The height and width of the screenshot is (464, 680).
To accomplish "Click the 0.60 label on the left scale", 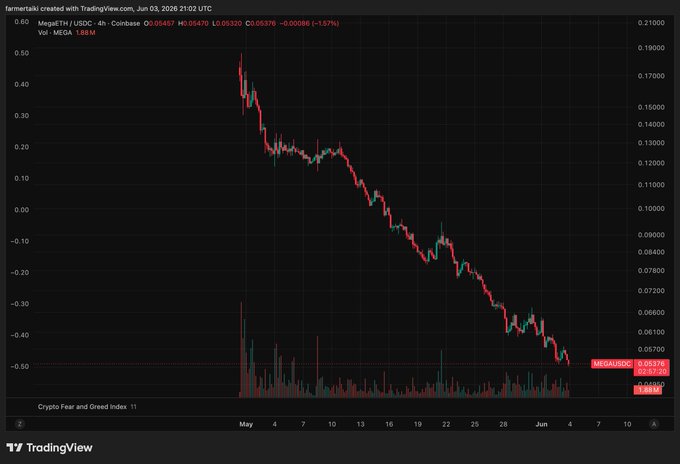I will click(x=22, y=22).
